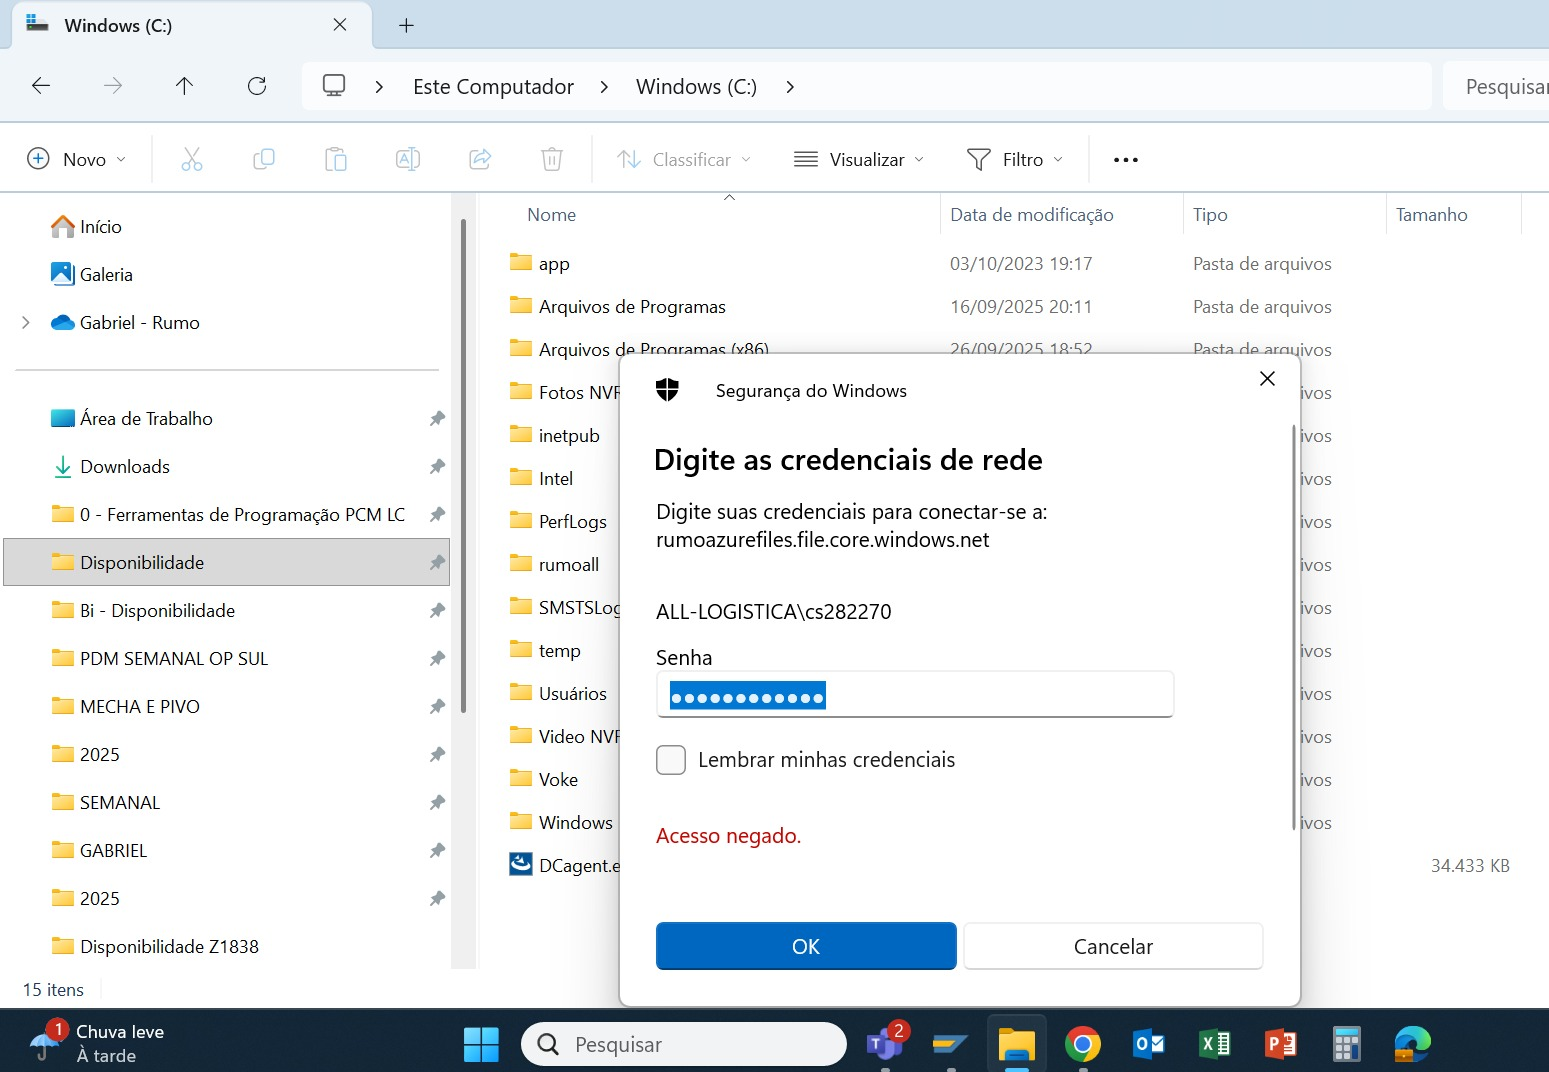Open a new tab with plus button
Image resolution: width=1549 pixels, height=1072 pixels.
pos(406,26)
